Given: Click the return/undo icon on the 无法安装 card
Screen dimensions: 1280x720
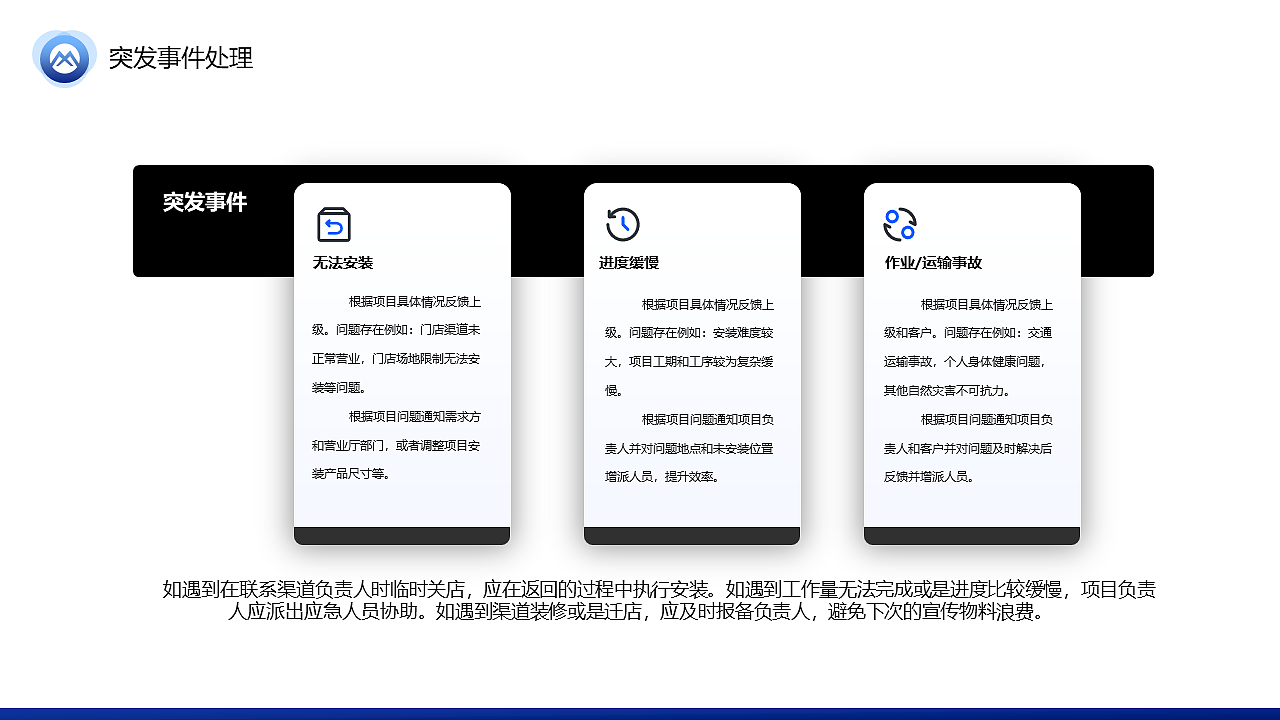Looking at the screenshot, I should (334, 224).
